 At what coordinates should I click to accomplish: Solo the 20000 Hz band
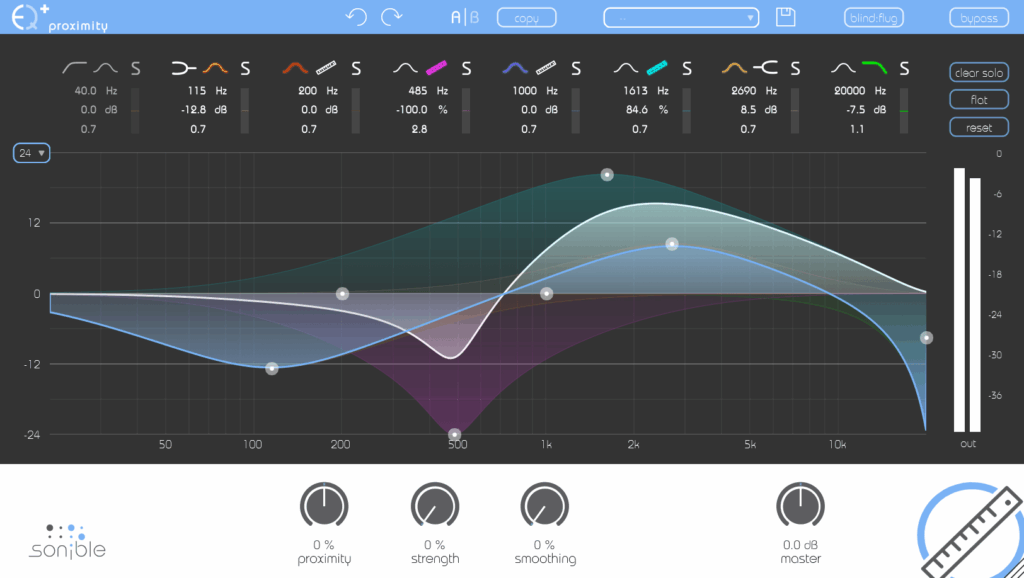[x=904, y=68]
